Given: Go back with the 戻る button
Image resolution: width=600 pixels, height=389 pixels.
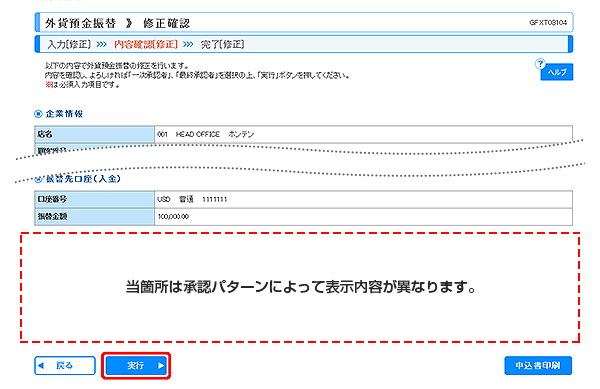Looking at the screenshot, I should pos(65,366).
